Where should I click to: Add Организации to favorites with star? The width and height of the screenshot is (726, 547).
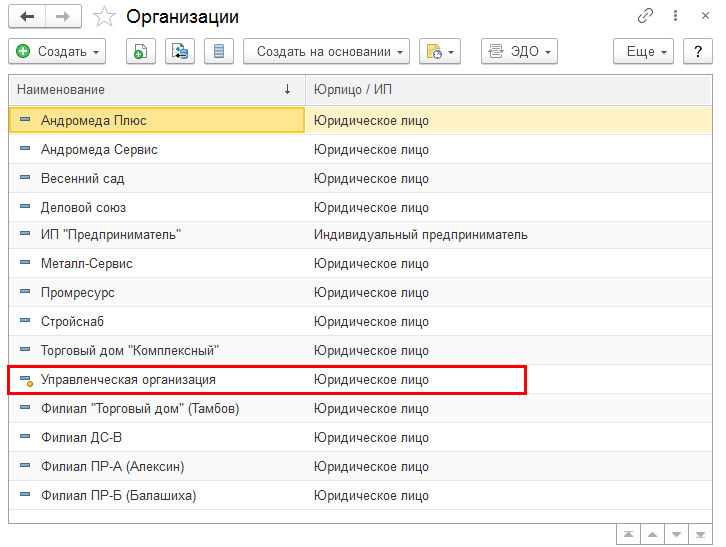click(104, 17)
